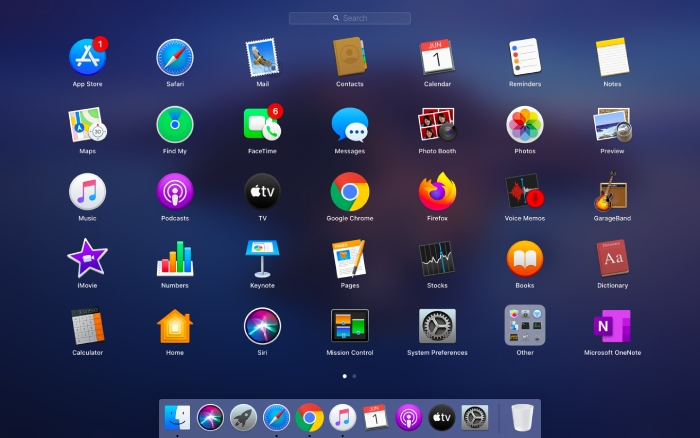700x438 pixels.
Task: Expand the Other folder
Action: tap(525, 325)
